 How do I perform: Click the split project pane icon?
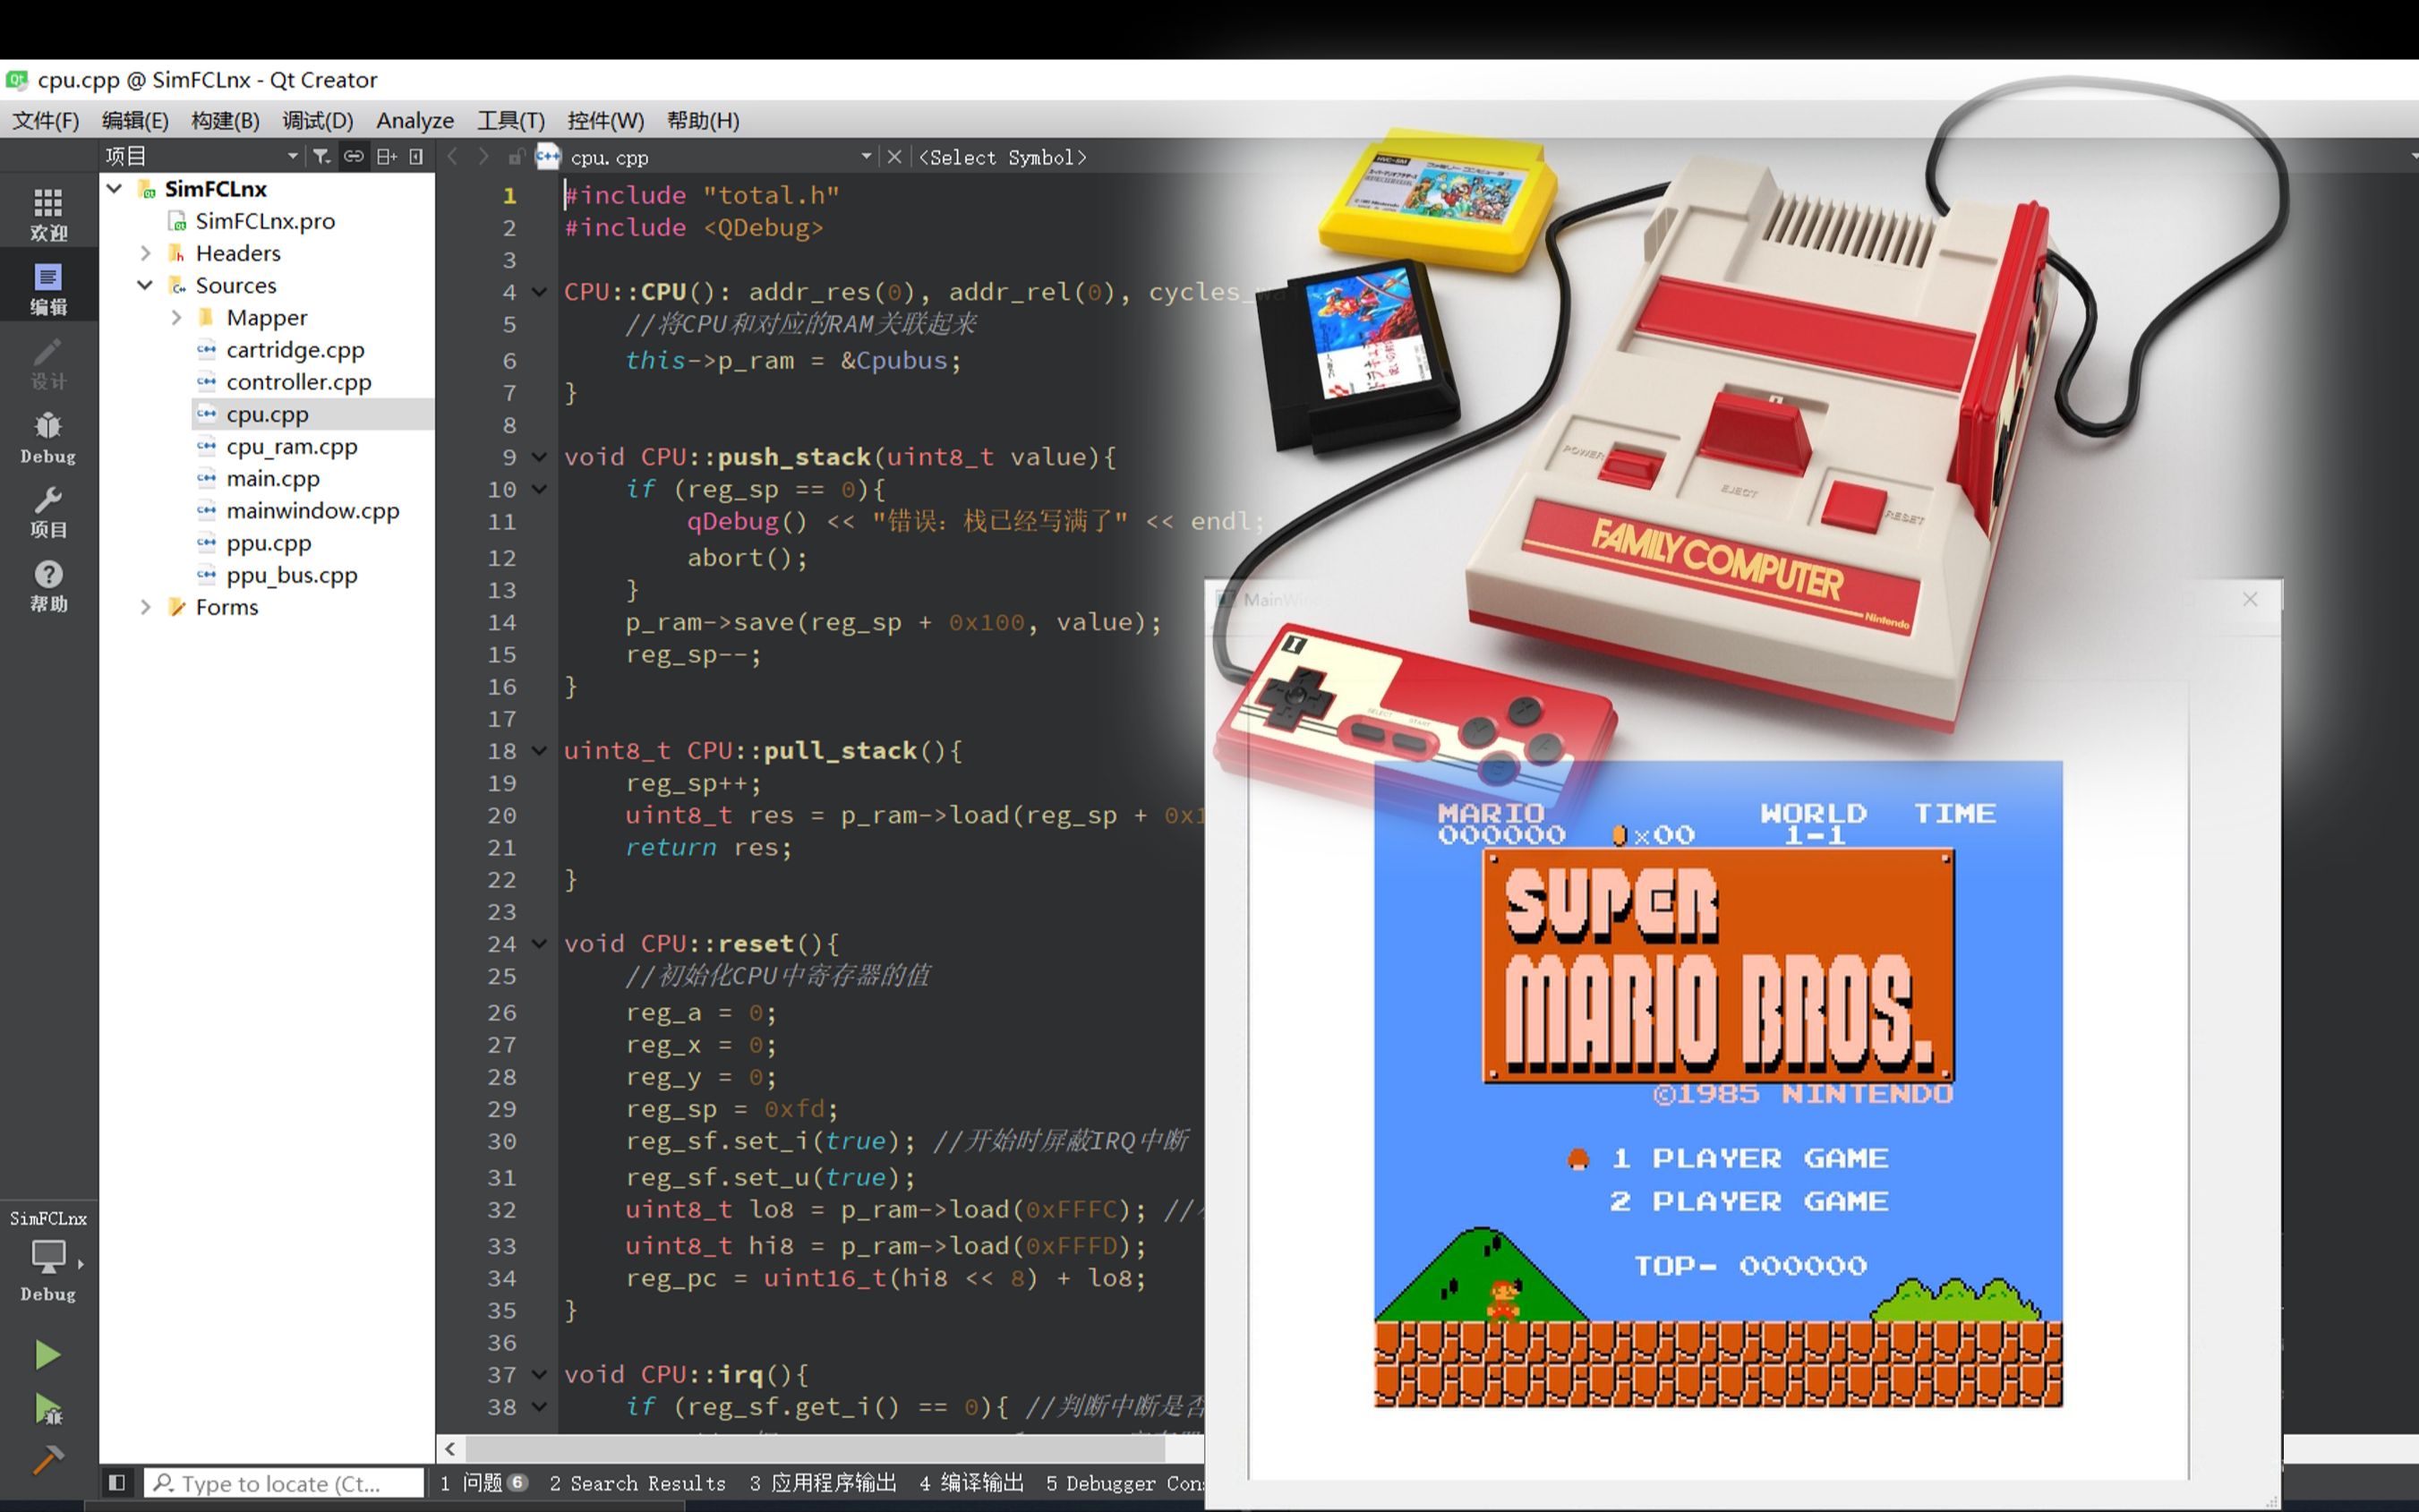click(x=386, y=156)
